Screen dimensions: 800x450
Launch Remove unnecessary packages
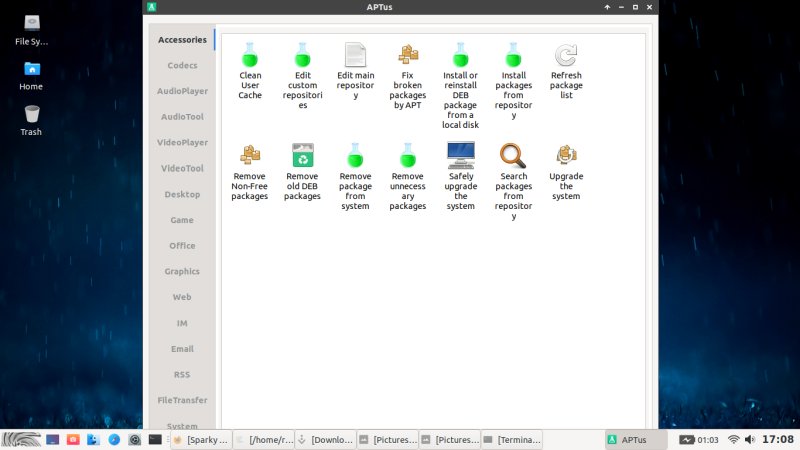coord(407,177)
